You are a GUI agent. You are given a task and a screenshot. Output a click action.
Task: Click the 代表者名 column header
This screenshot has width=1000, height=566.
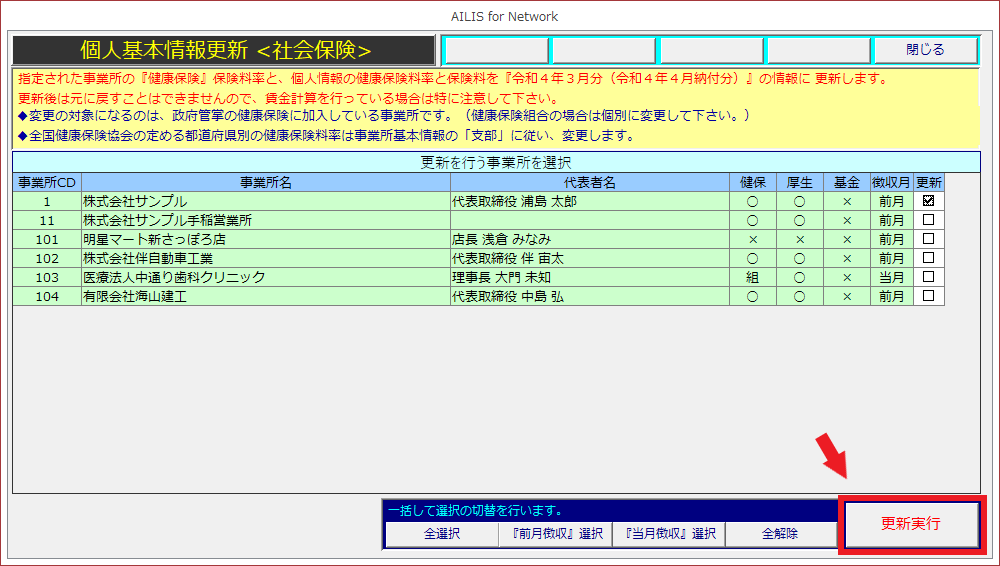[589, 182]
